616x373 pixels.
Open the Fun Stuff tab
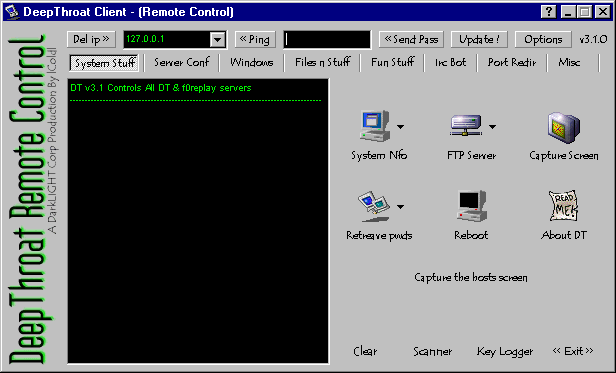point(392,62)
